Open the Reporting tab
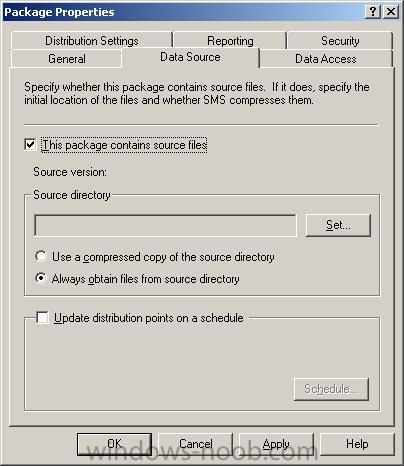The image size is (404, 466). coord(230,41)
